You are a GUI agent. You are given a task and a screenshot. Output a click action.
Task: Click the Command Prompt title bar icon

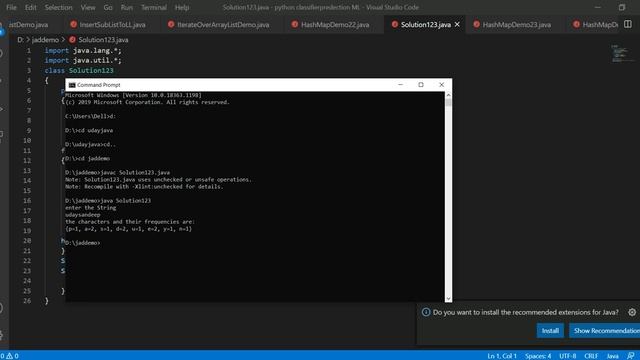(x=72, y=85)
